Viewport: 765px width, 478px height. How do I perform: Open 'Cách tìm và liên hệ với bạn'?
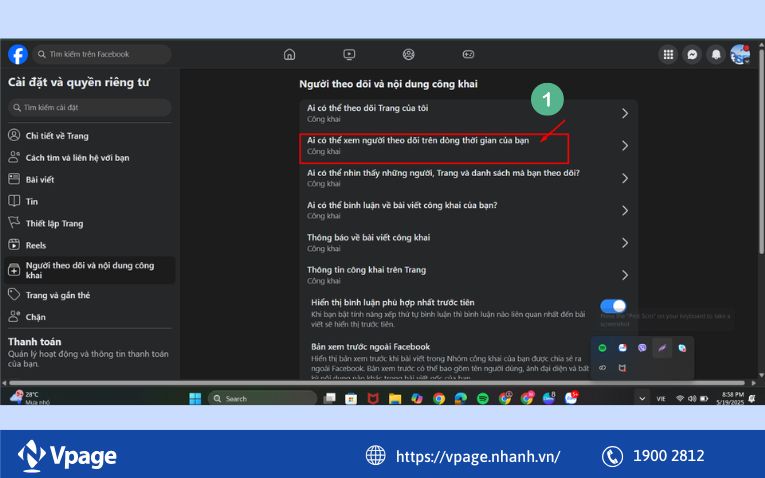click(89, 158)
